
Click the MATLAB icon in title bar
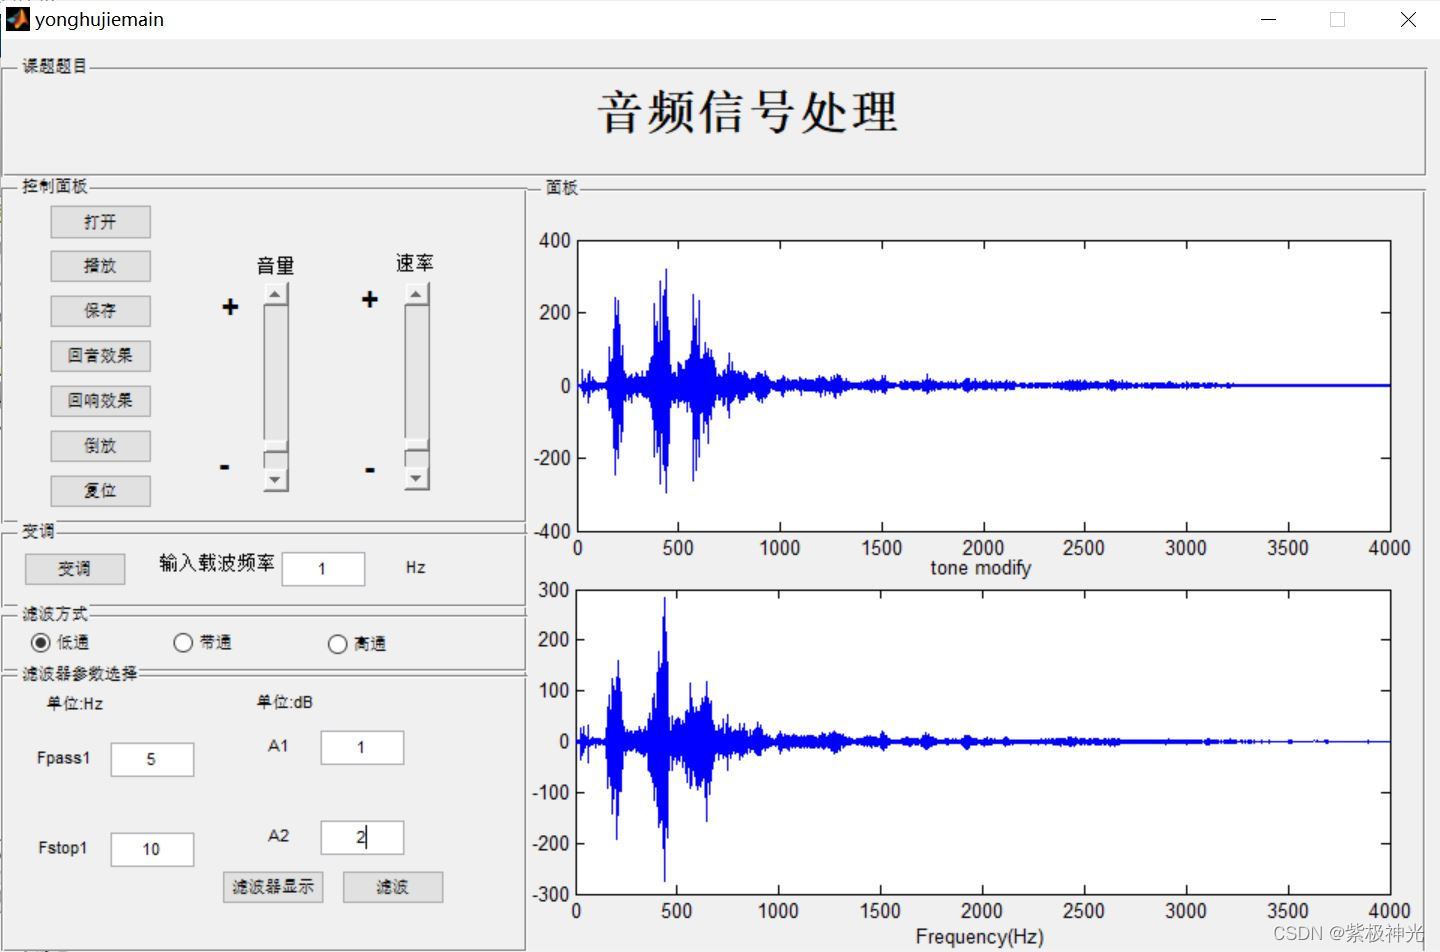[17, 19]
